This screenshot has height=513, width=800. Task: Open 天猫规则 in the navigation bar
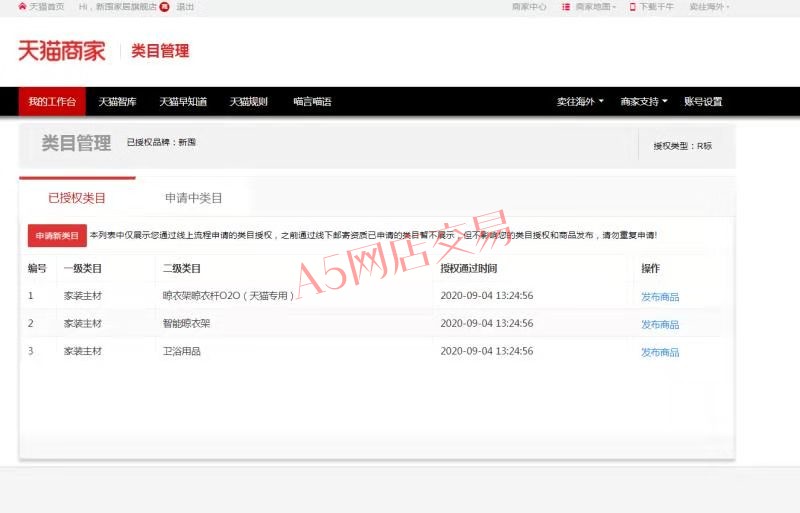248,102
